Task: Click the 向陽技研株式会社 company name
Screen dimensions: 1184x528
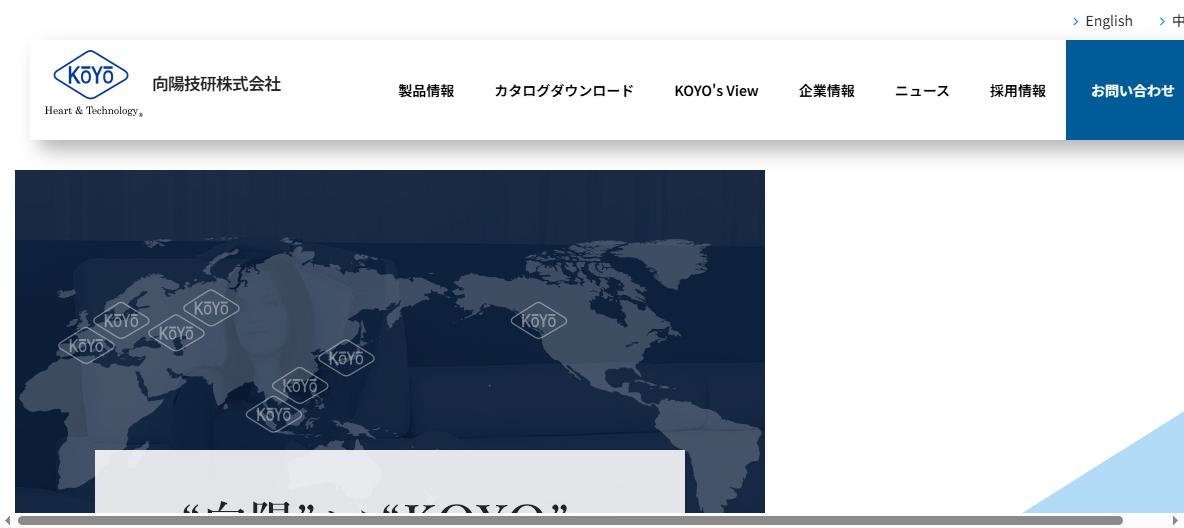Action: point(217,84)
